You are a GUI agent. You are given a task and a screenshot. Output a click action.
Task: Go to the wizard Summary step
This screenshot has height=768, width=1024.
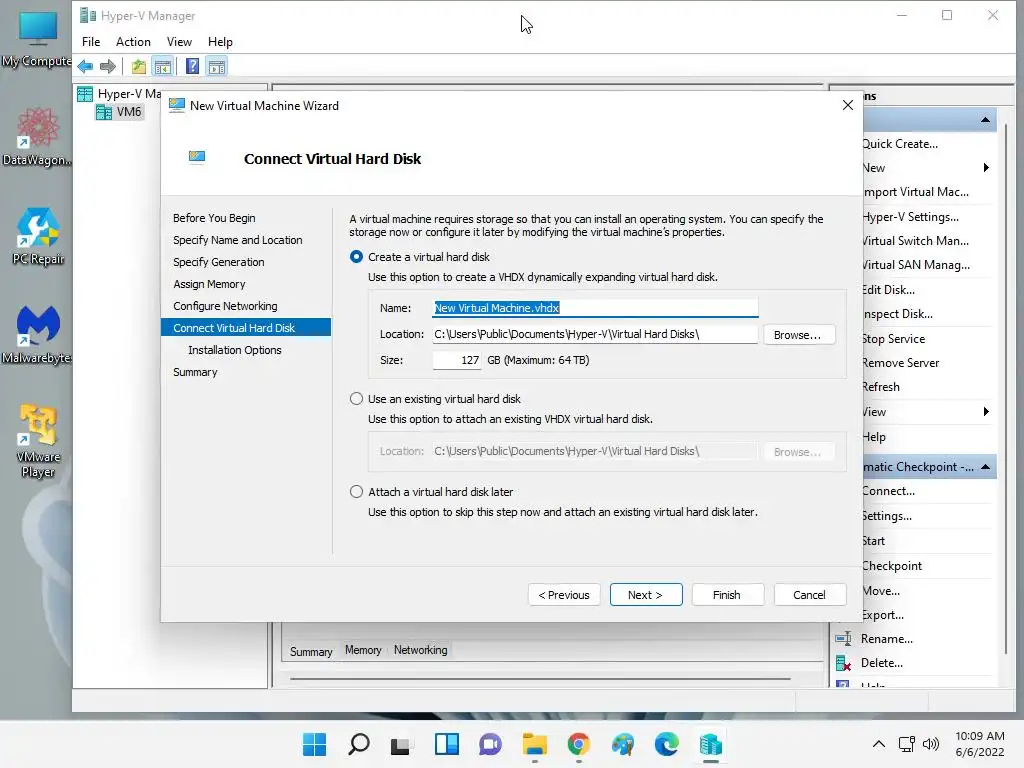[x=195, y=372]
